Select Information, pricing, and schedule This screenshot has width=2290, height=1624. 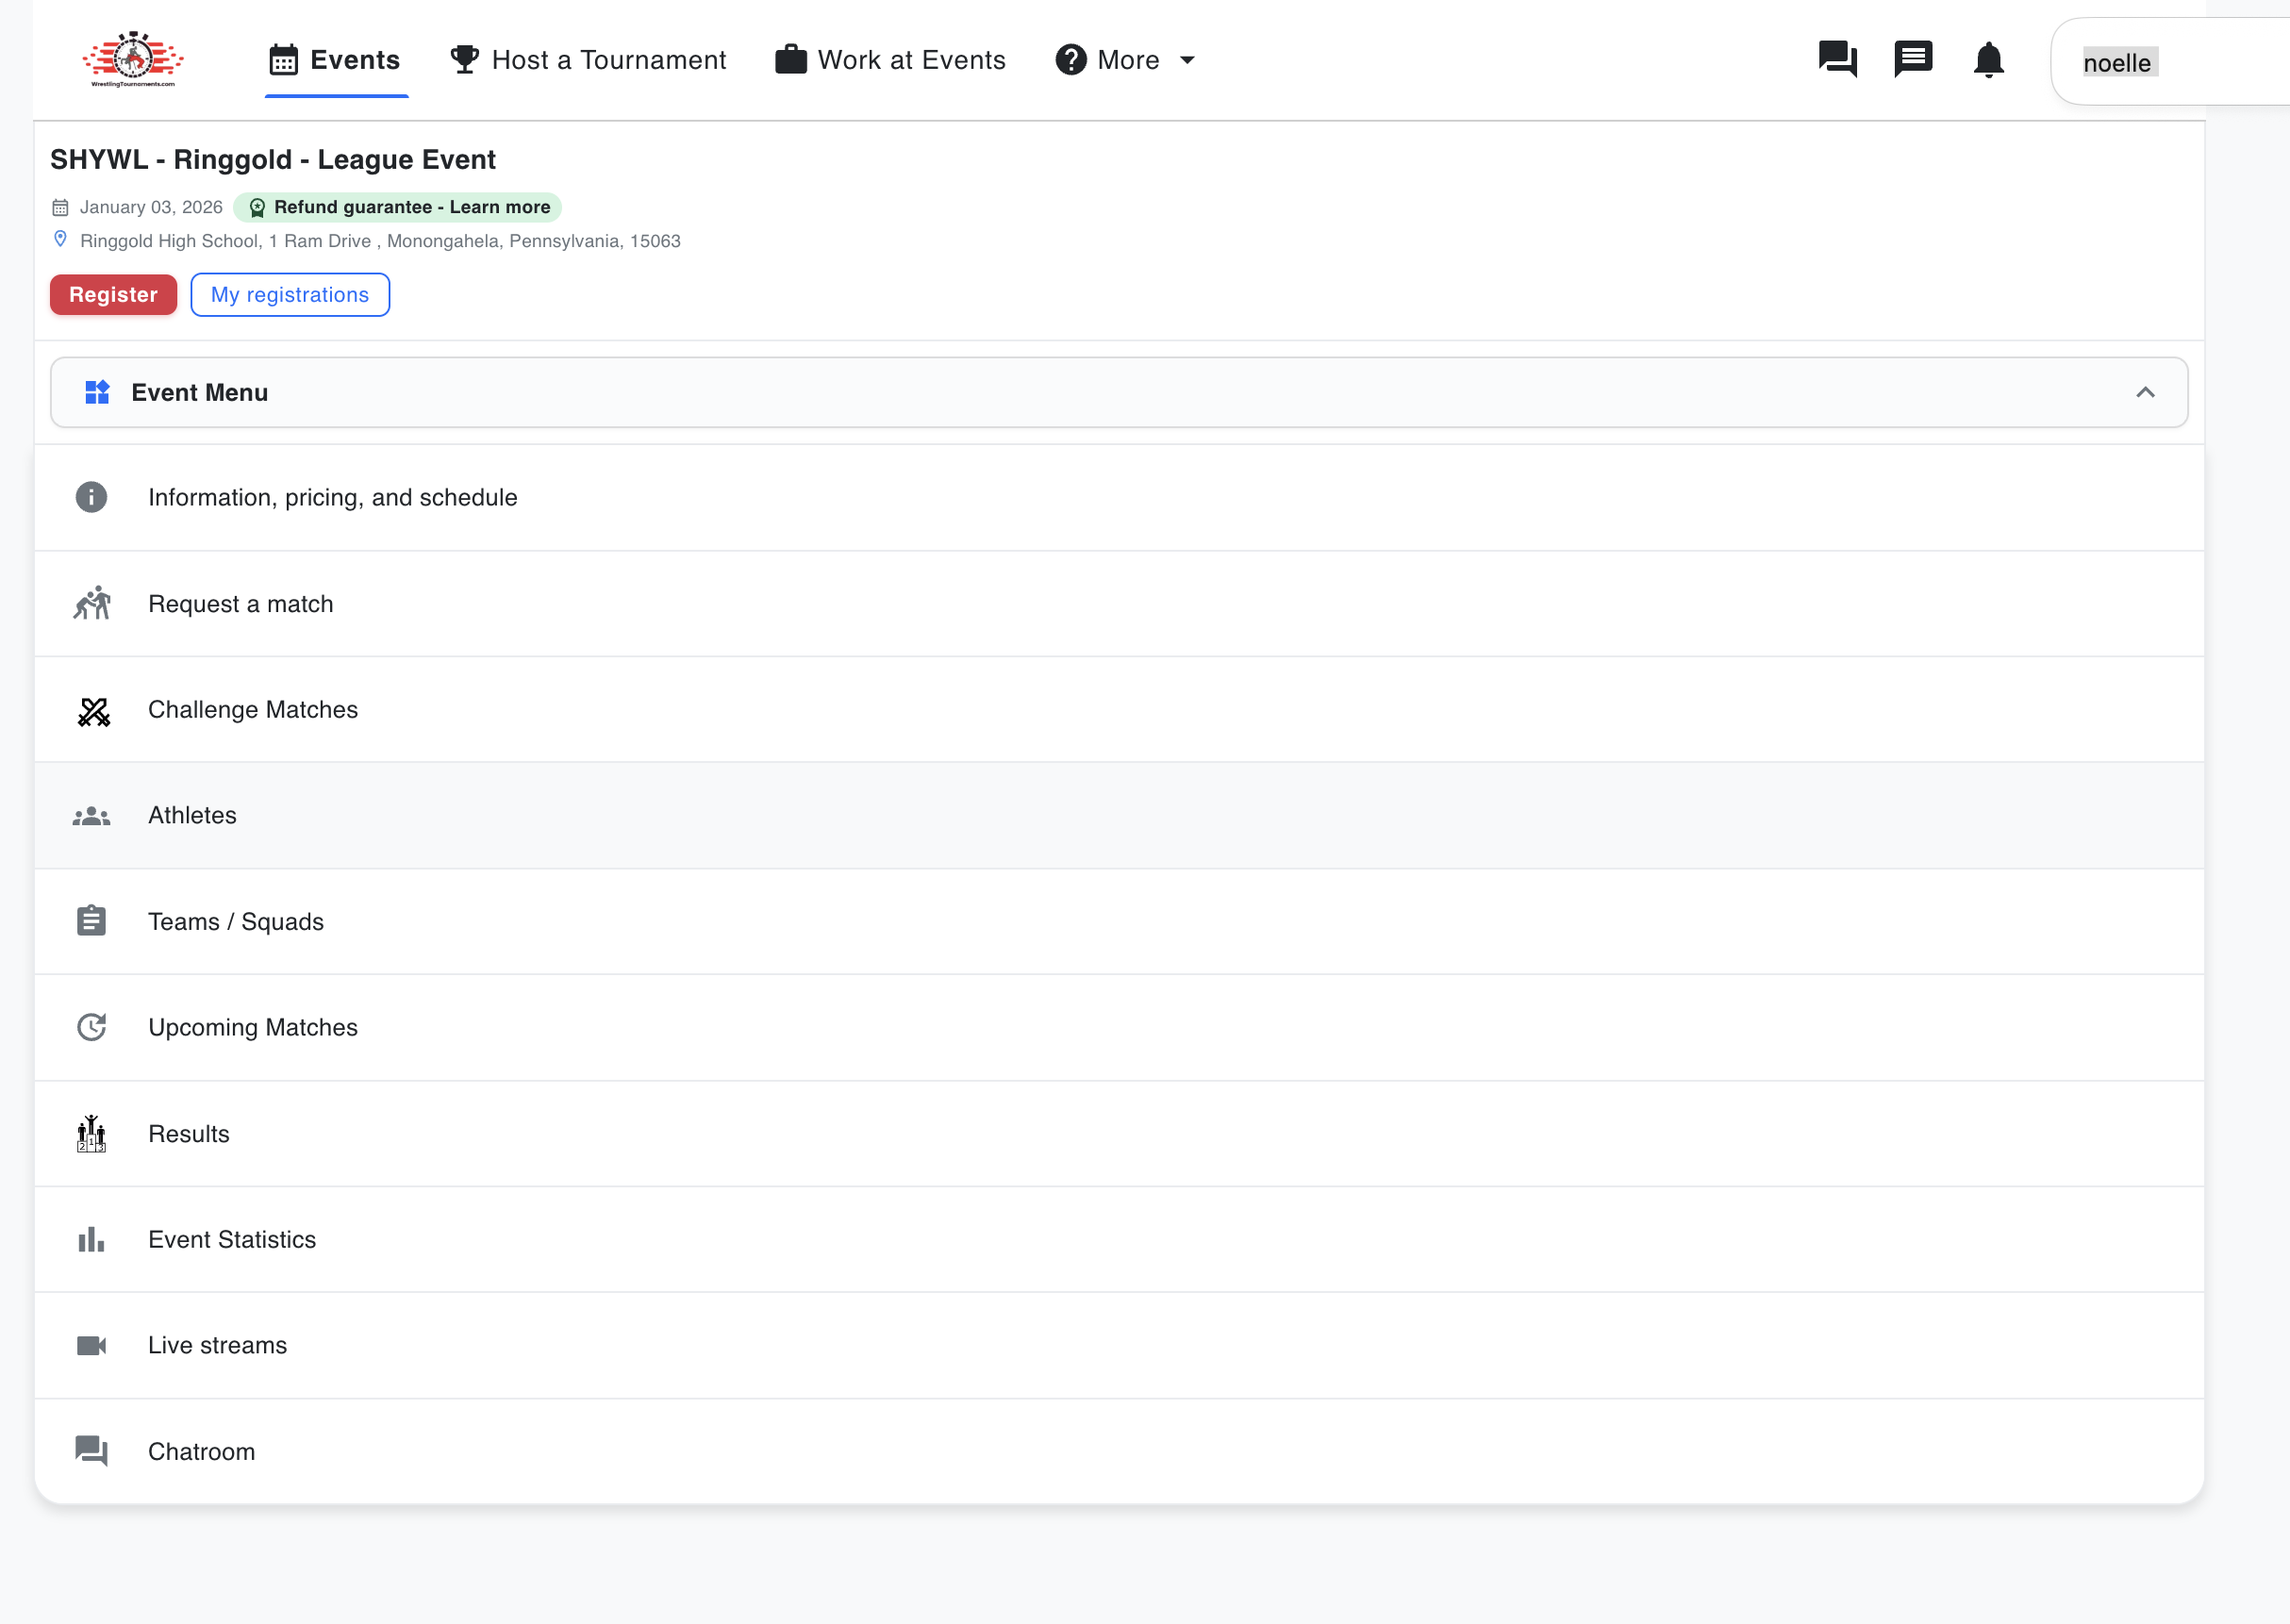(333, 498)
